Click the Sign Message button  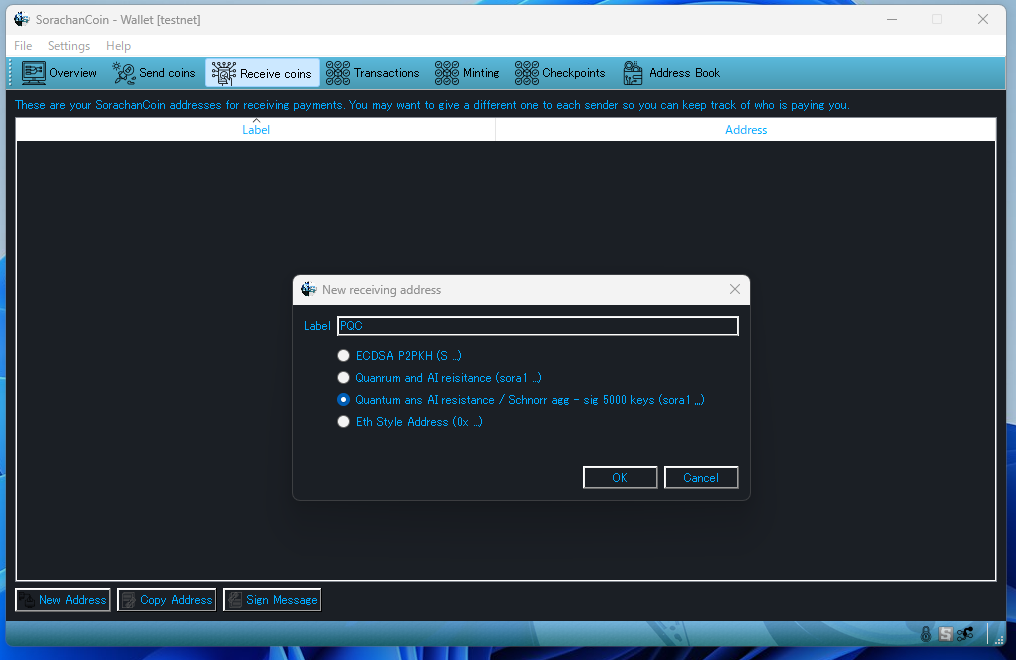point(272,600)
